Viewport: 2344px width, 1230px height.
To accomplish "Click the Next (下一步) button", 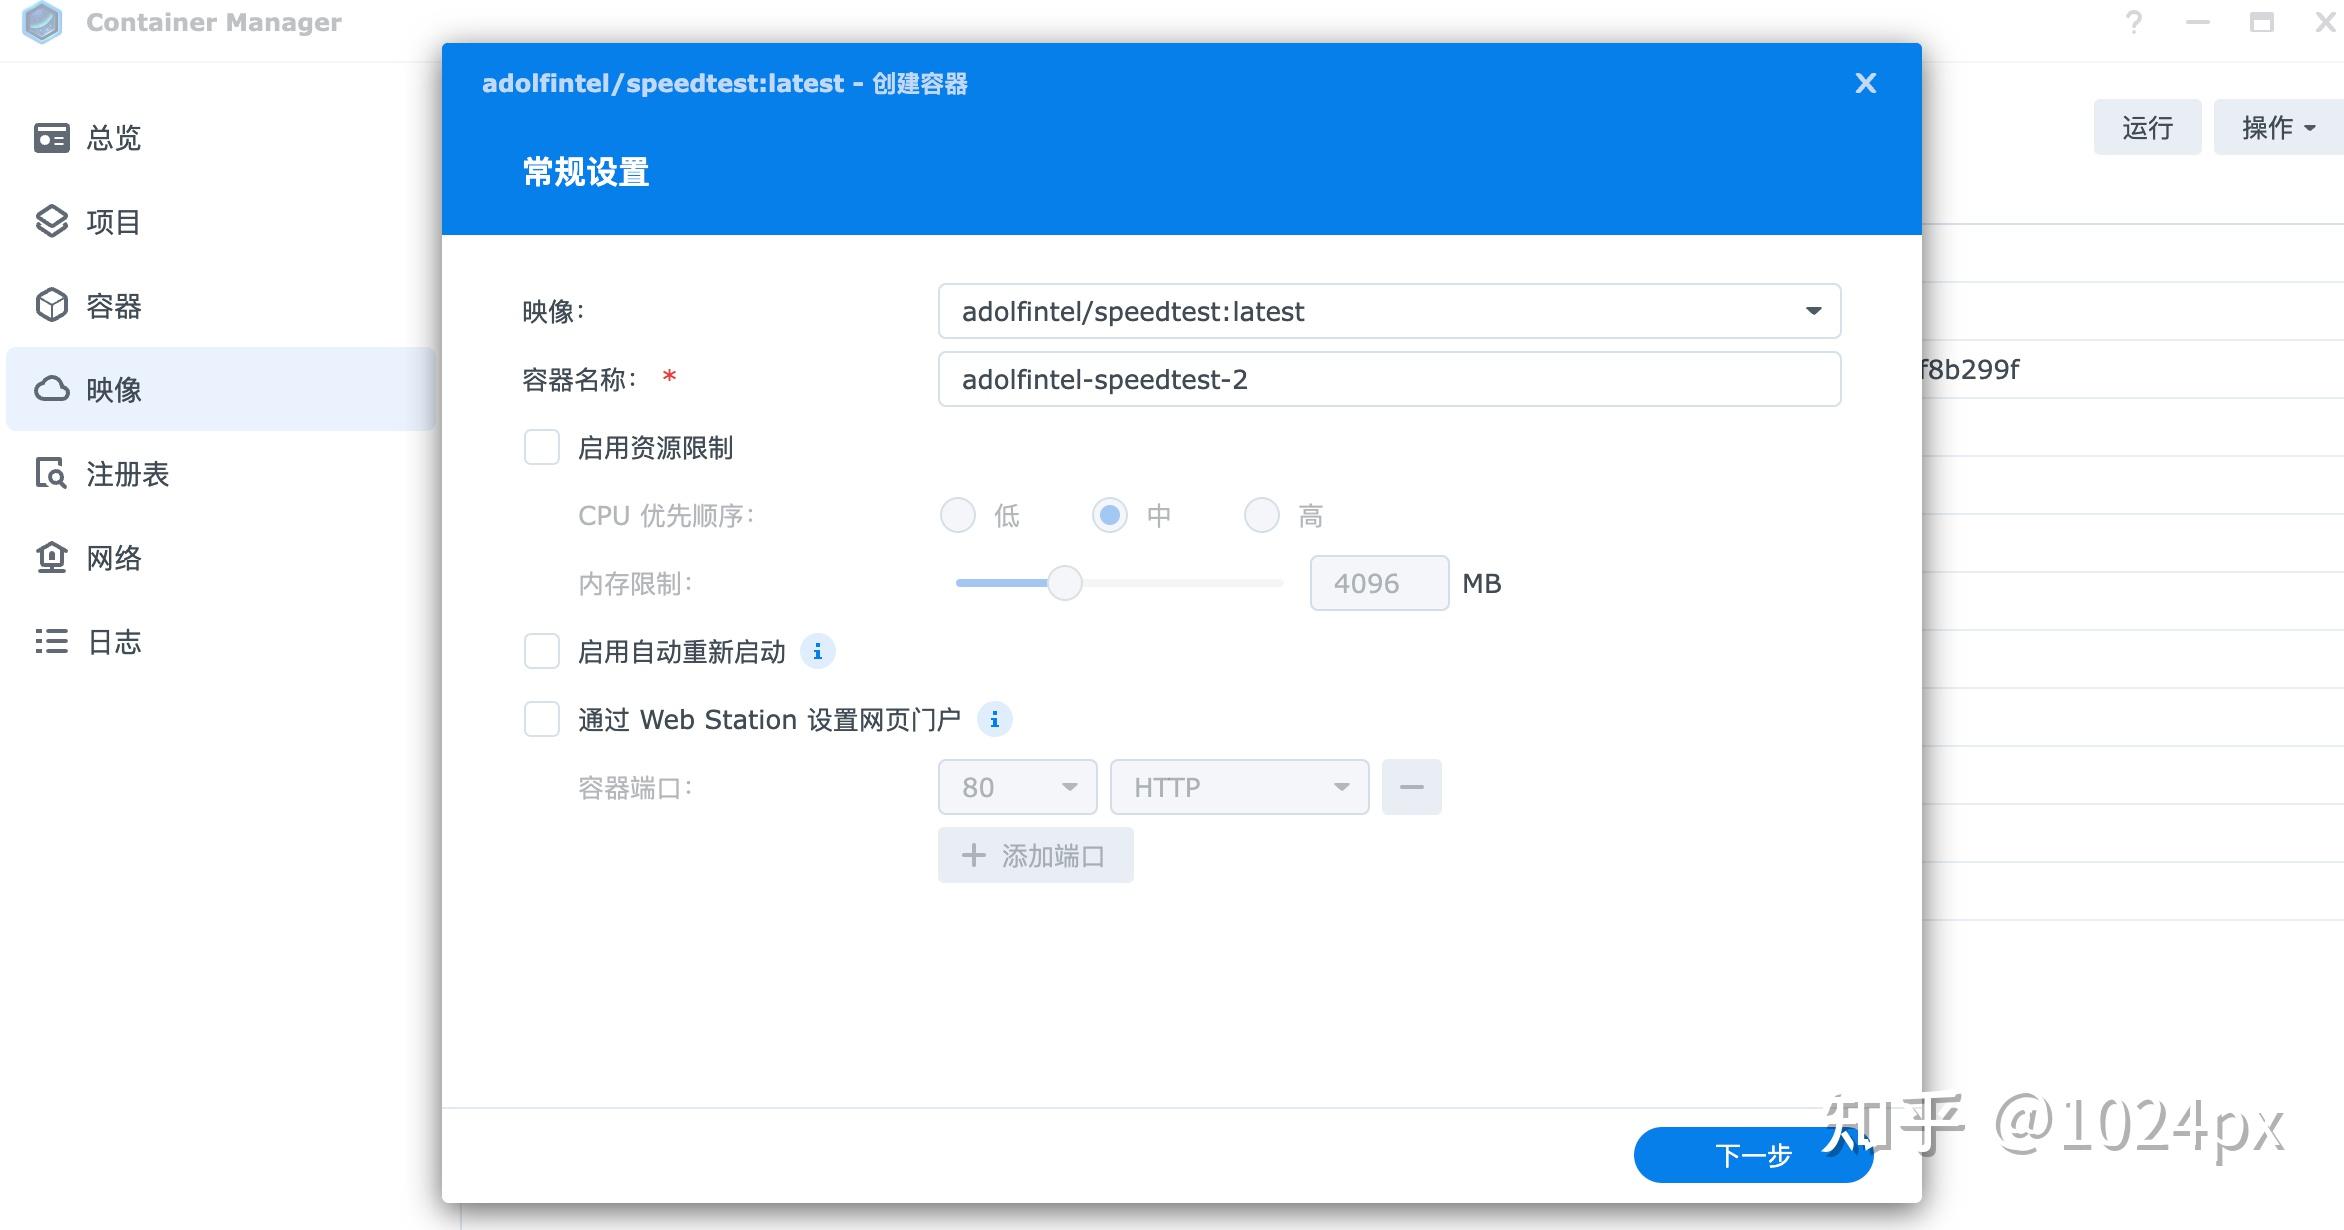I will click(1753, 1155).
